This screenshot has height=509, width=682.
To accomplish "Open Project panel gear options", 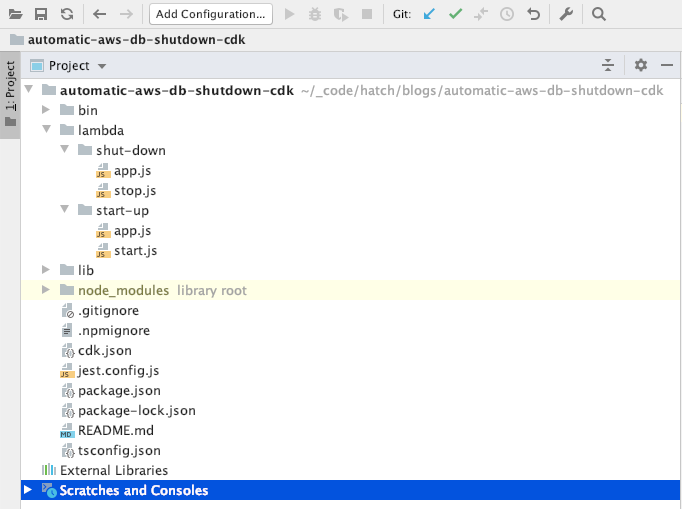I will coord(640,65).
